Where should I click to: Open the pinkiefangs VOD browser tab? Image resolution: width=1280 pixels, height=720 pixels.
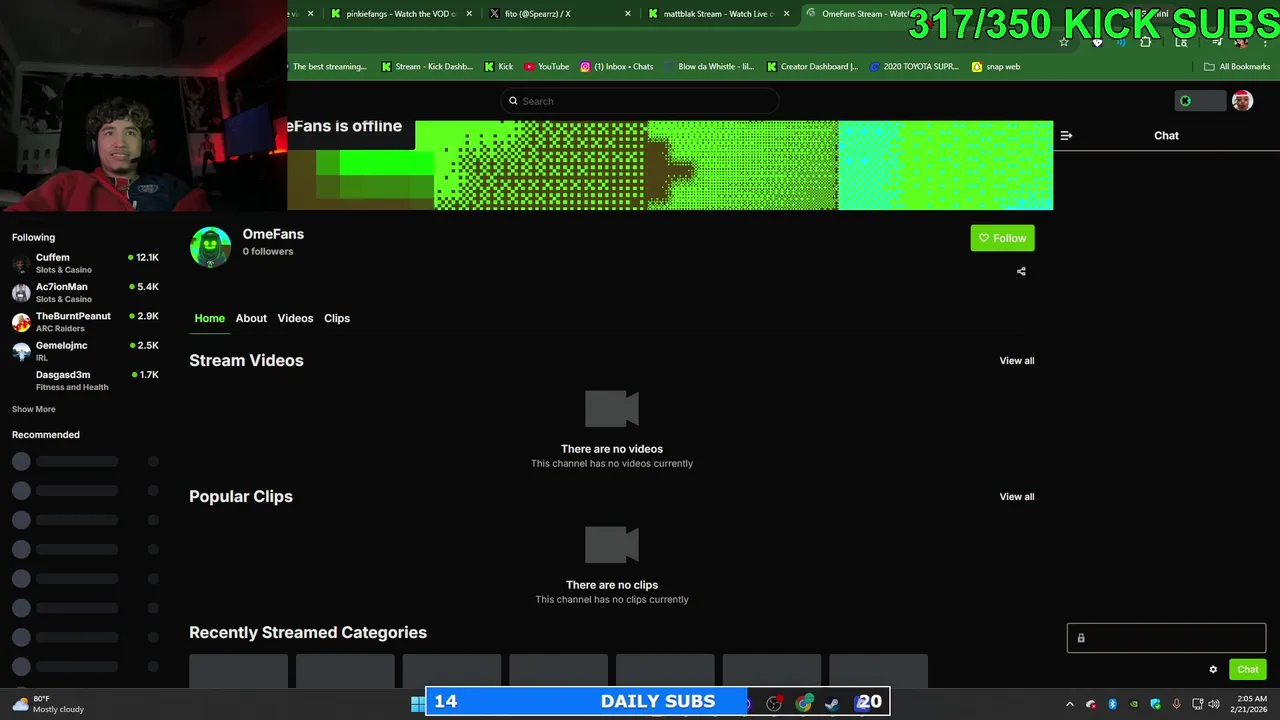pyautogui.click(x=393, y=14)
